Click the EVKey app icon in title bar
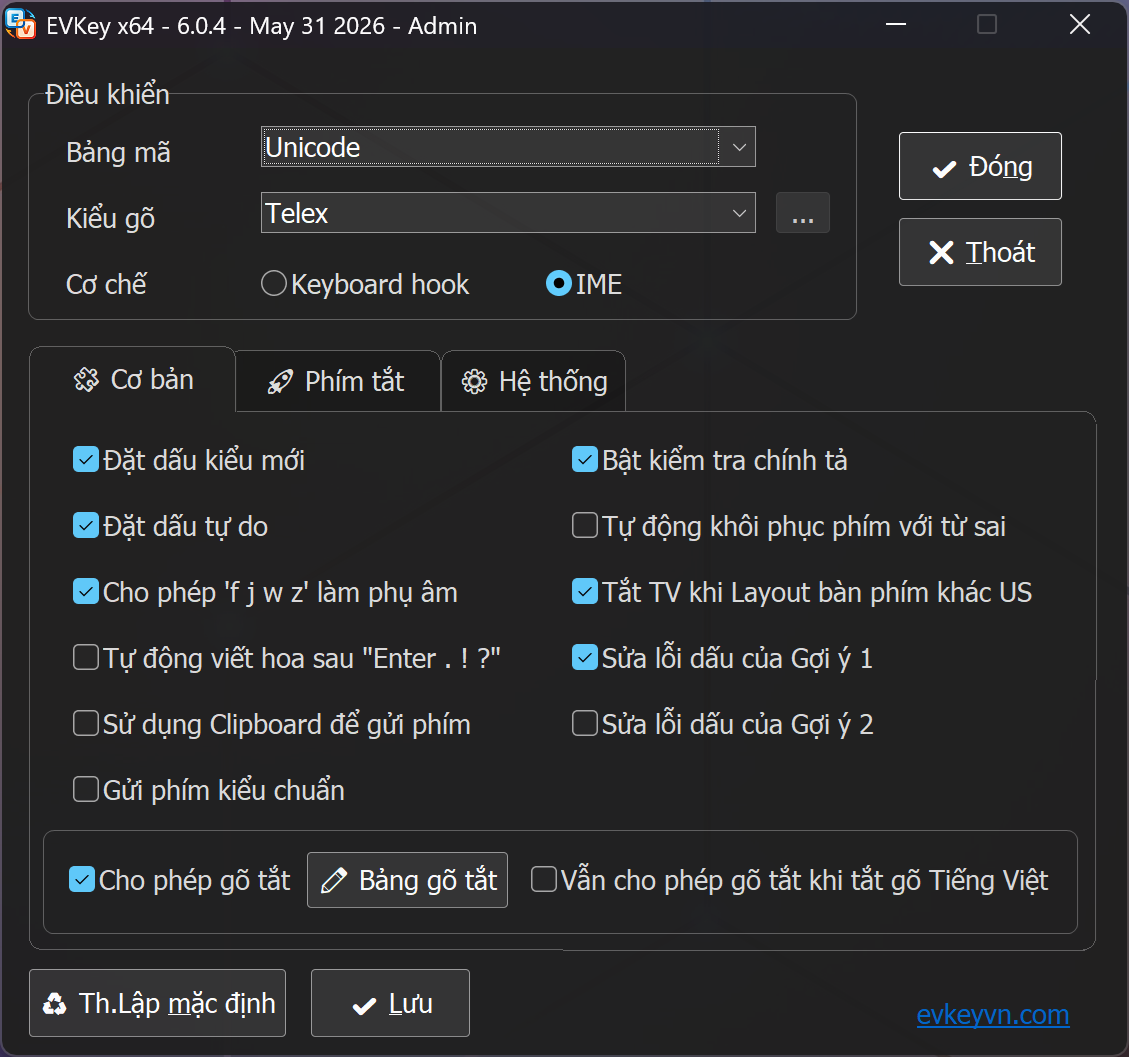1129x1057 pixels. [x=20, y=25]
